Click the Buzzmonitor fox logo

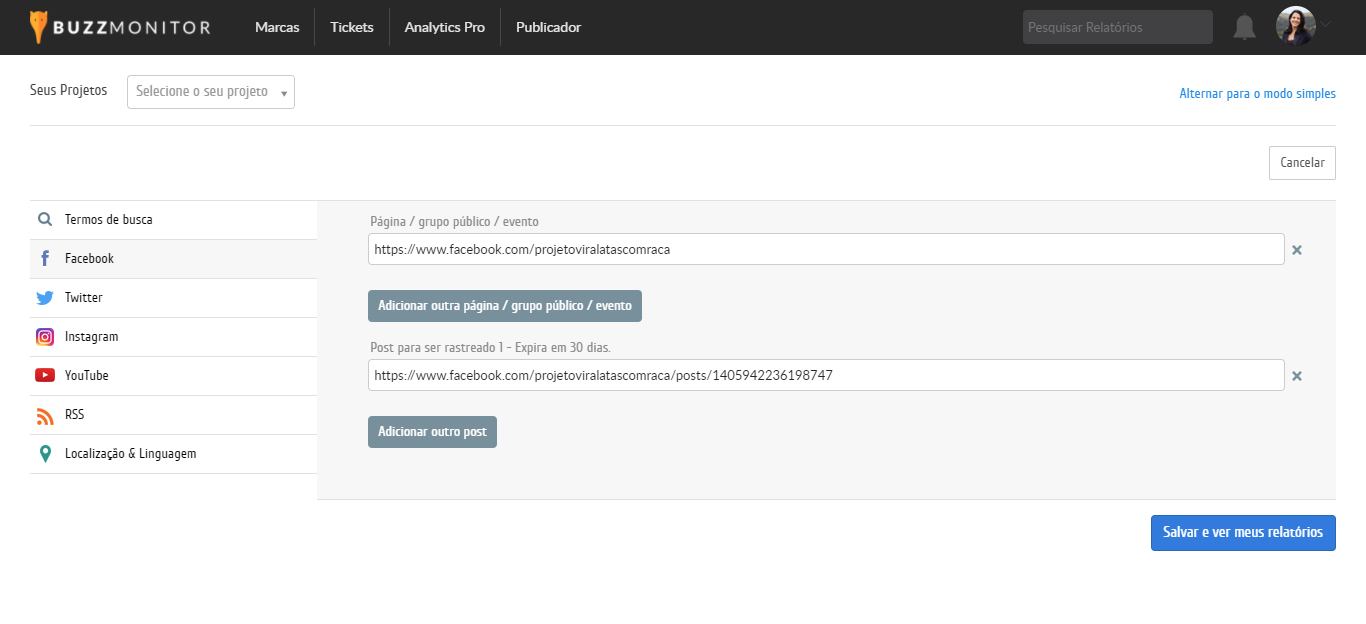[38, 27]
